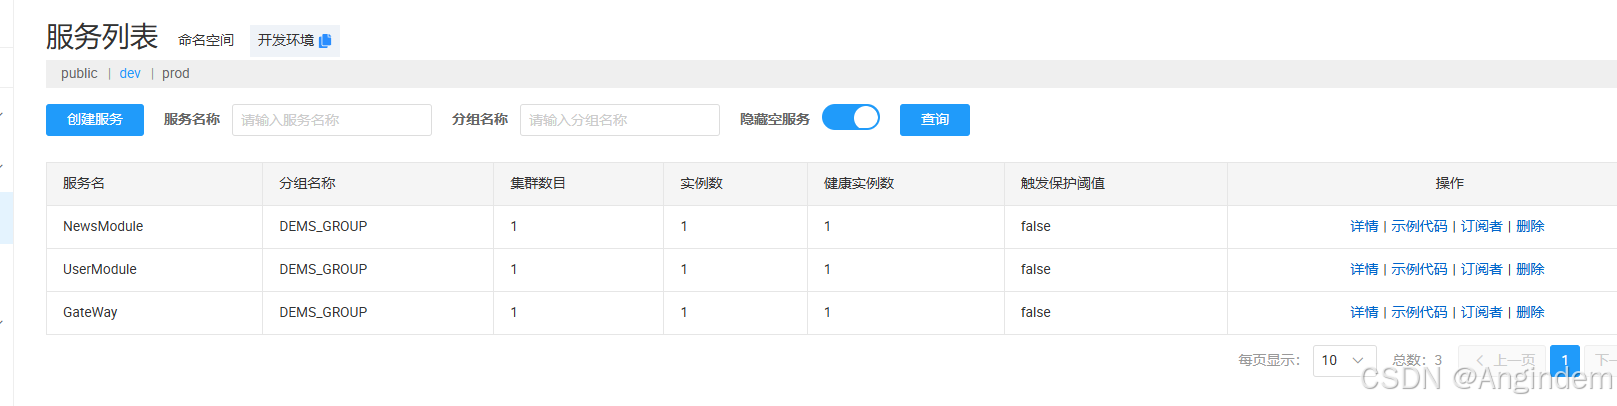The height and width of the screenshot is (406, 1617).
Task: Click the 创建服务 button
Action: tap(95, 120)
